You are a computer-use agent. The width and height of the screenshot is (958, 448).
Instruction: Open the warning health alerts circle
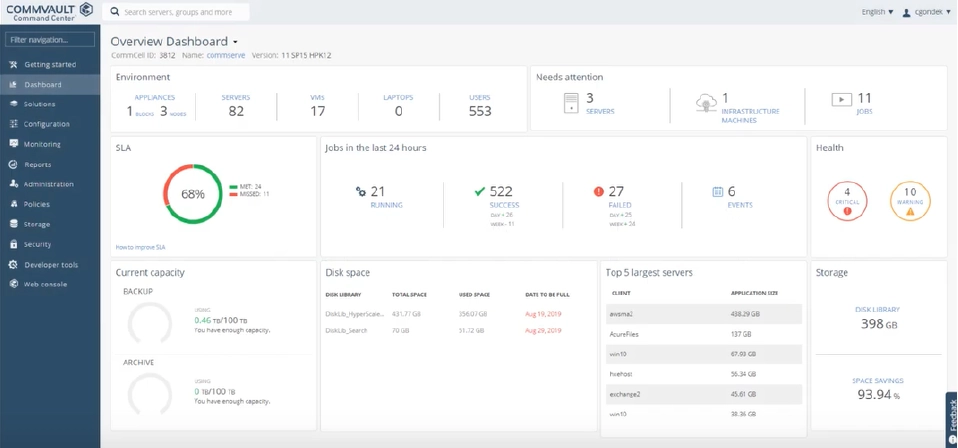point(909,199)
